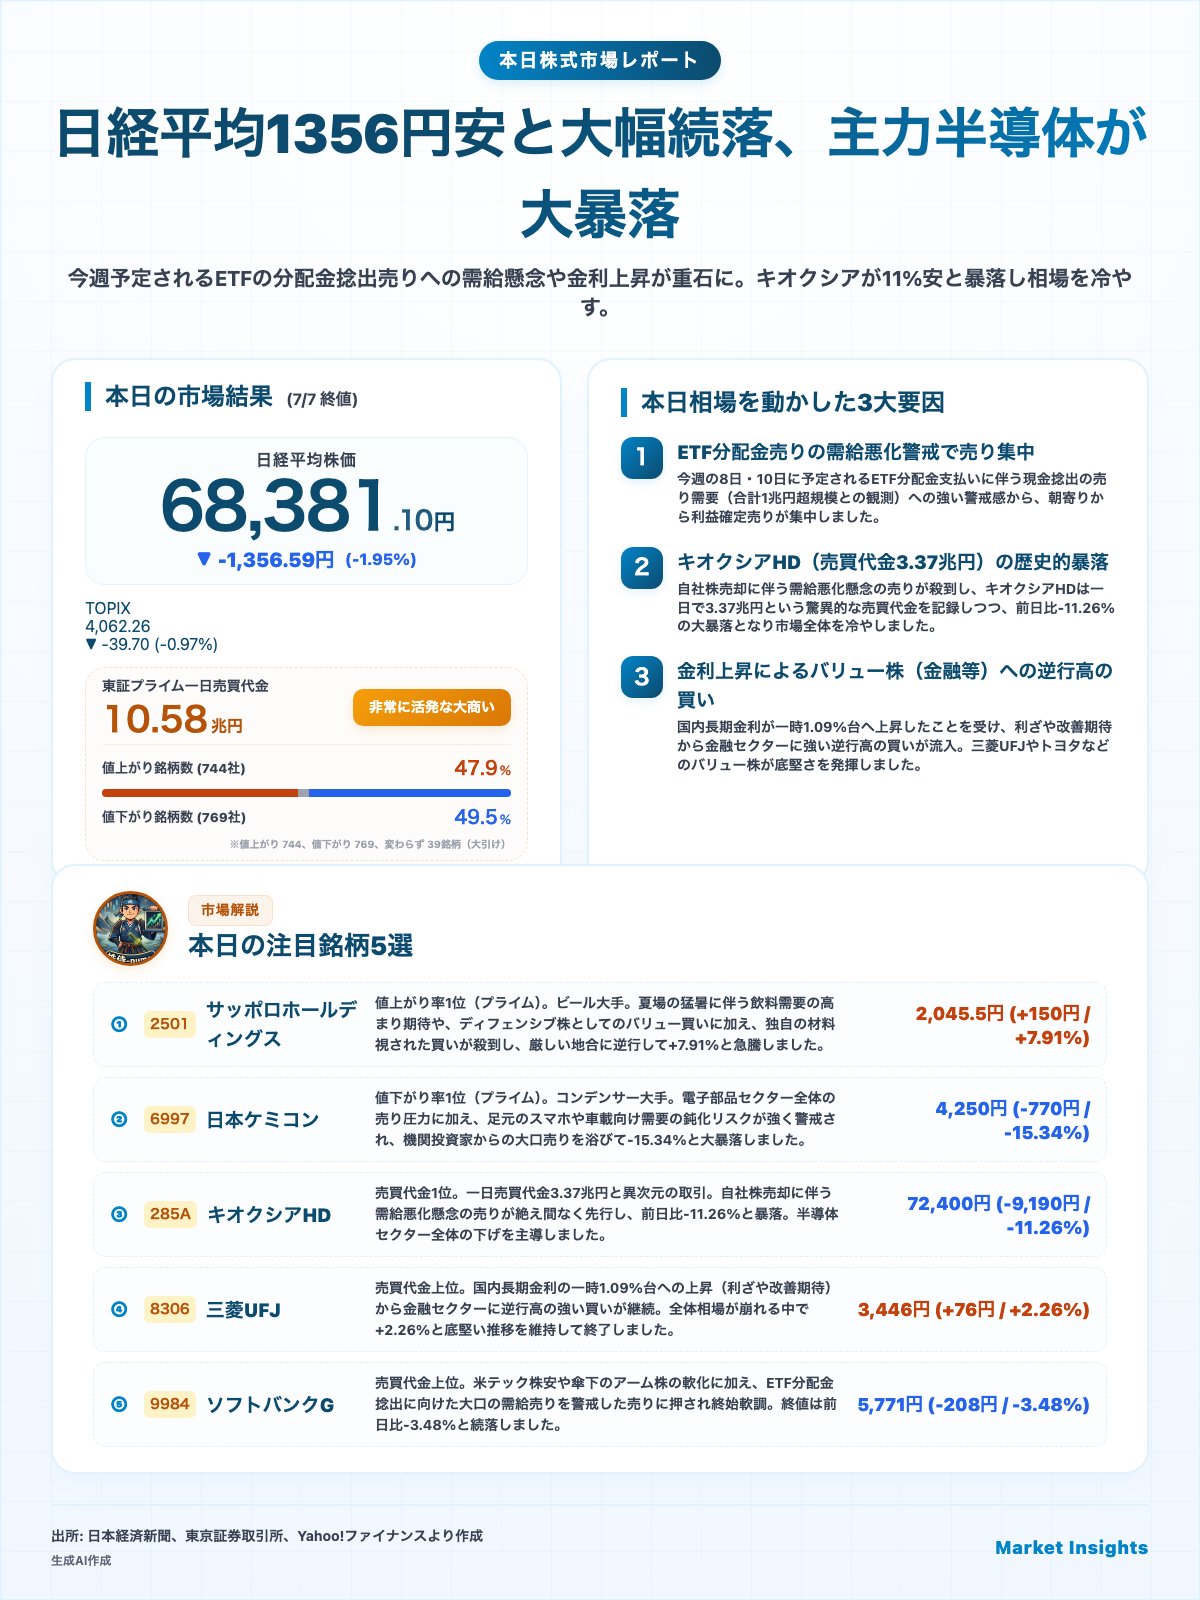Click stock code tag 9984
Viewport: 1200px width, 1600px height.
[169, 1404]
